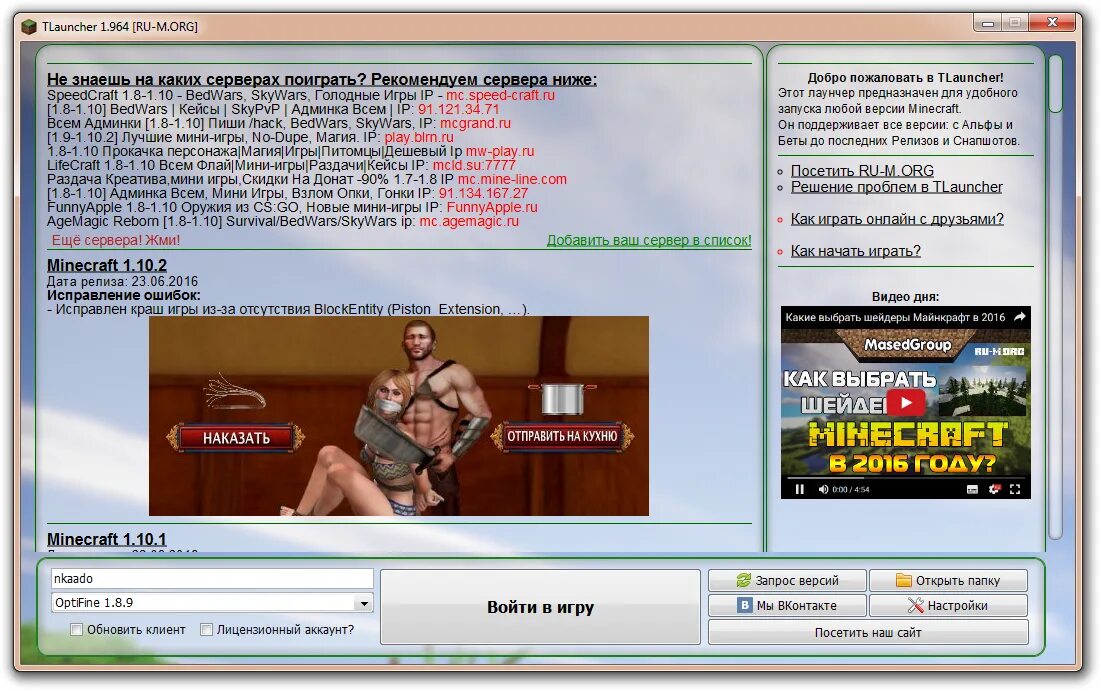Open Мы ВКонтакте button
Viewport: 1101px width, 691px height.
click(x=787, y=605)
